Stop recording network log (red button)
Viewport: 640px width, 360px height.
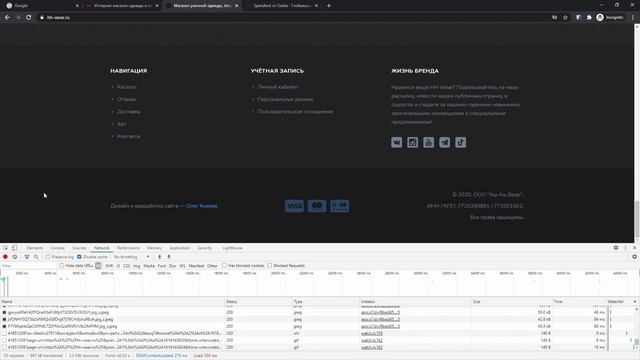point(5,257)
